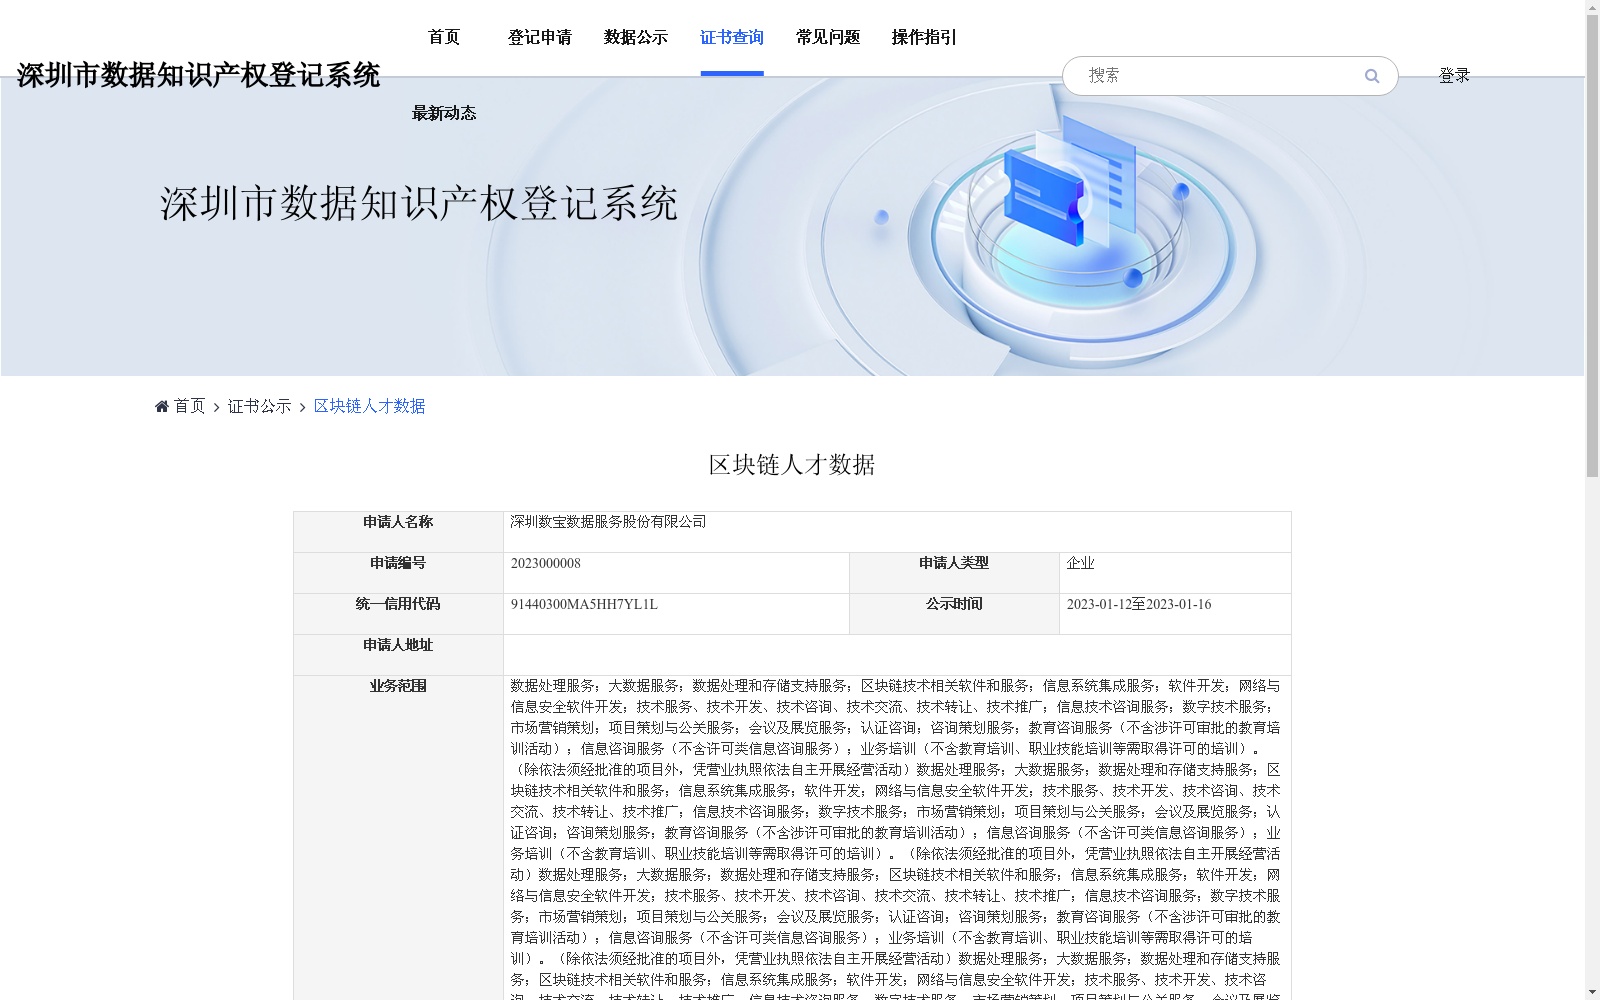Screen dimensions: 1600x1000
Task: Open the 常见问题 menu item
Action: pos(828,38)
